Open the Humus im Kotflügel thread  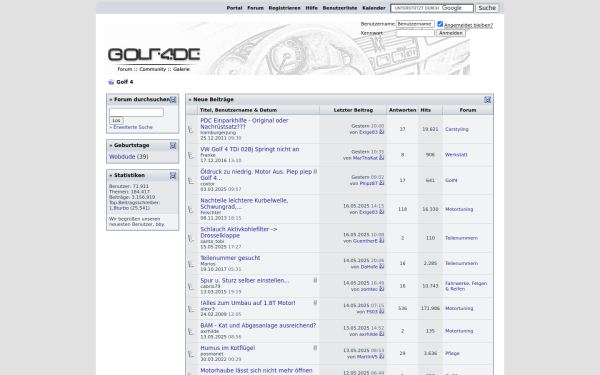[227, 348]
